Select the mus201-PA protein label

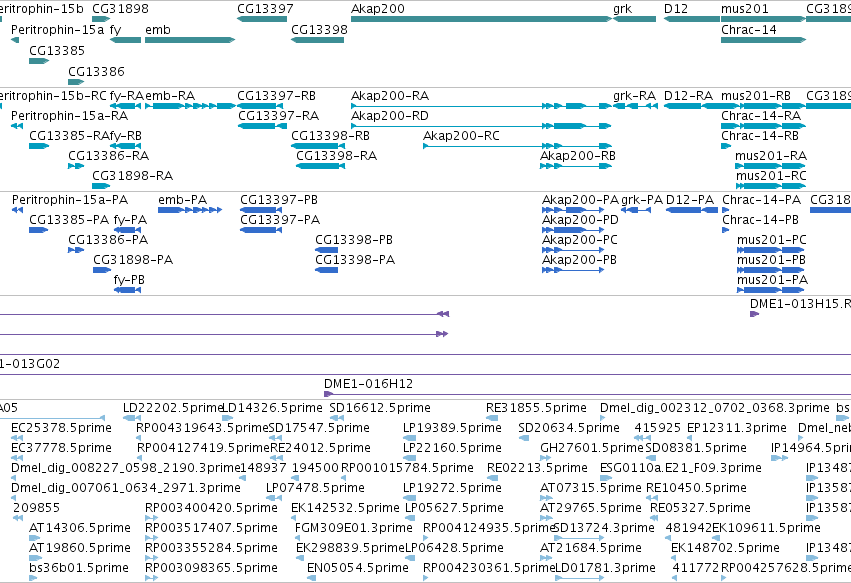pyautogui.click(x=772, y=281)
